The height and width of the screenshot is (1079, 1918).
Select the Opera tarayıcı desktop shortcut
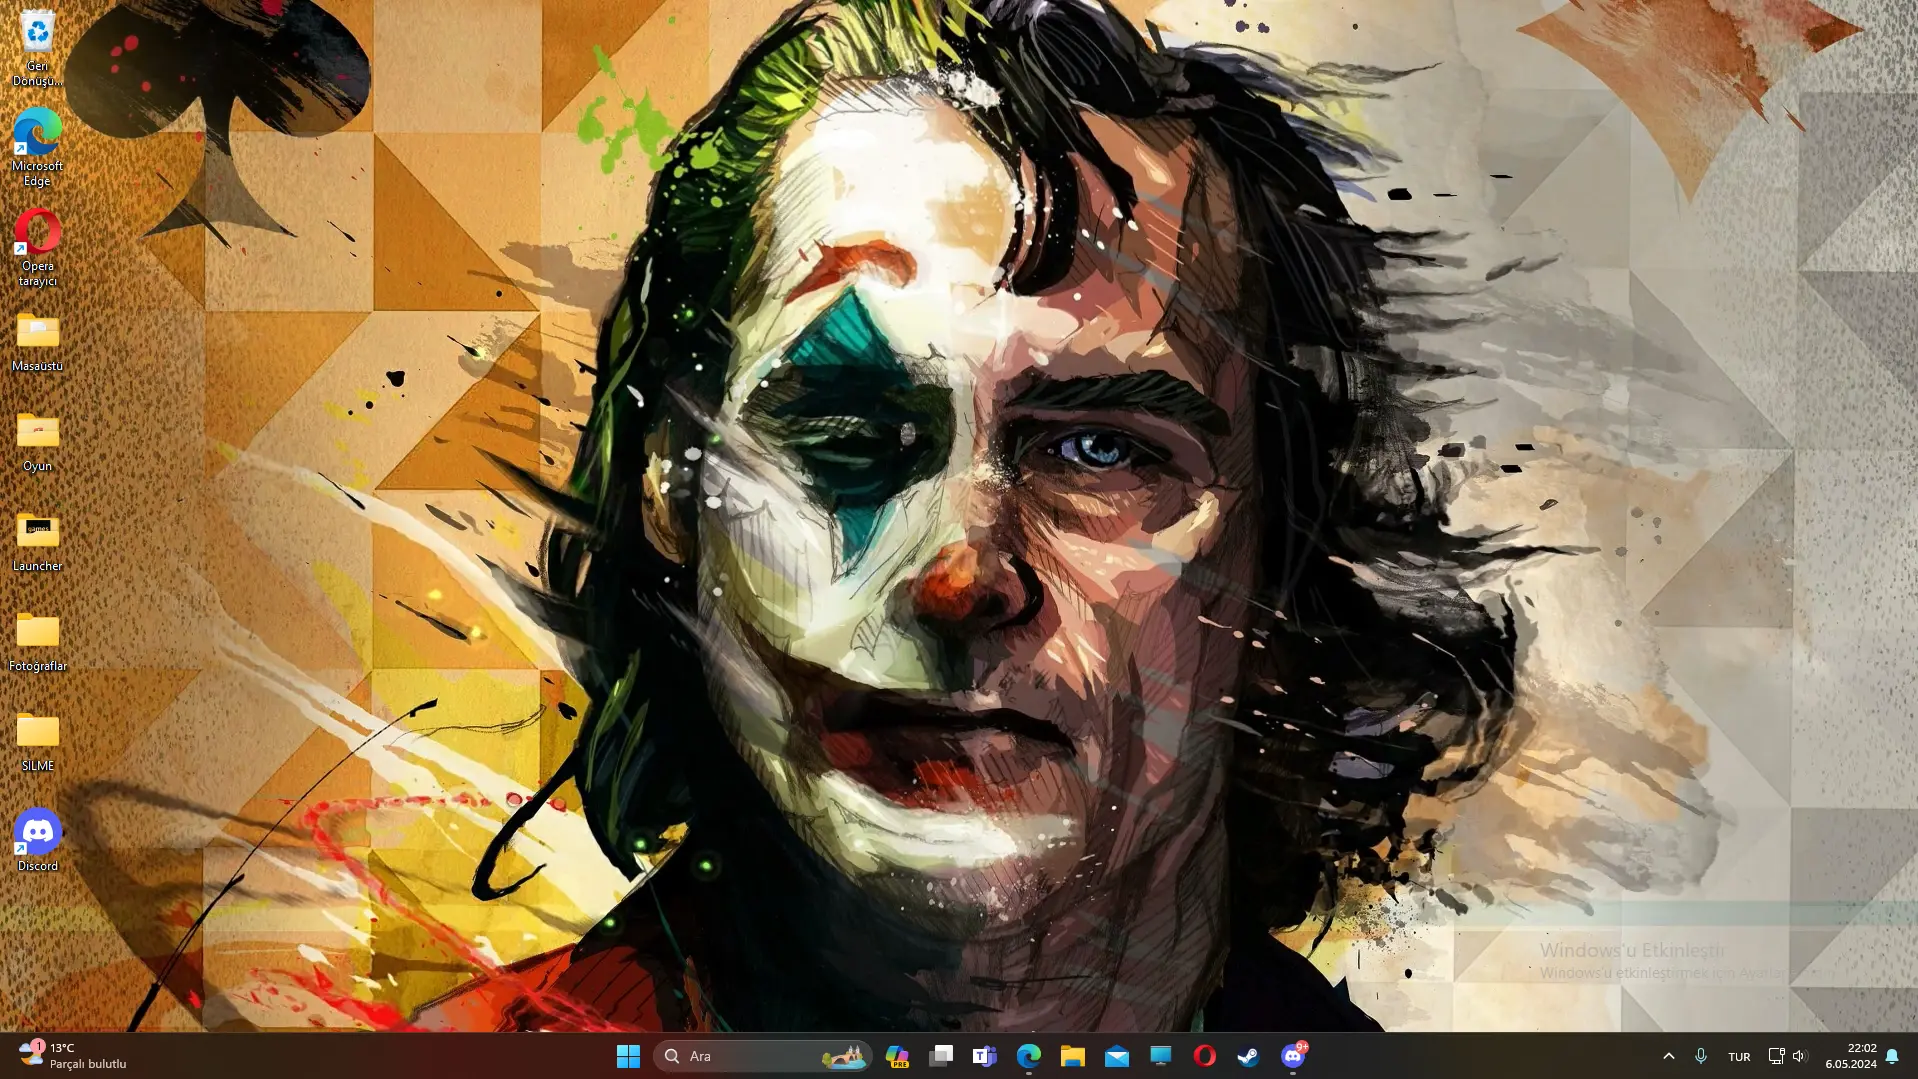coord(37,247)
